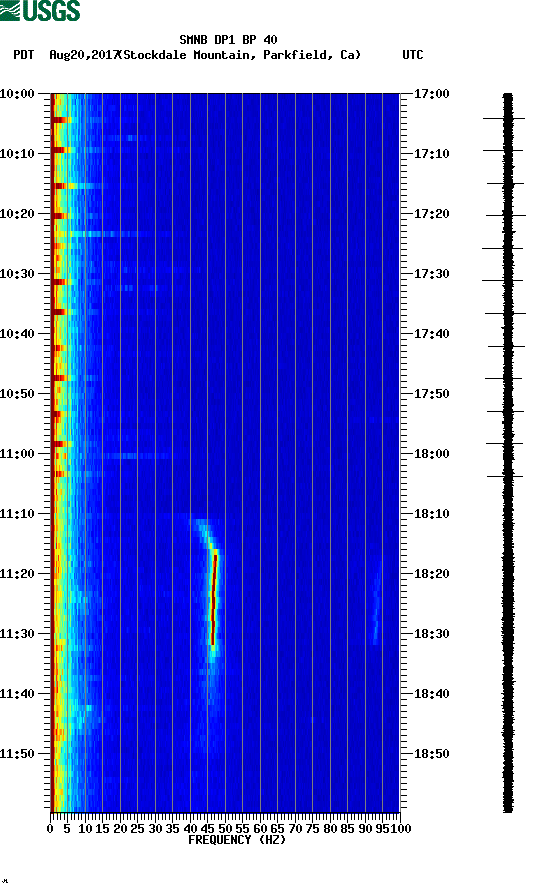The height and width of the screenshot is (892, 552).
Task: Click the 35 Hz frequency tick label
Action: tap(172, 829)
